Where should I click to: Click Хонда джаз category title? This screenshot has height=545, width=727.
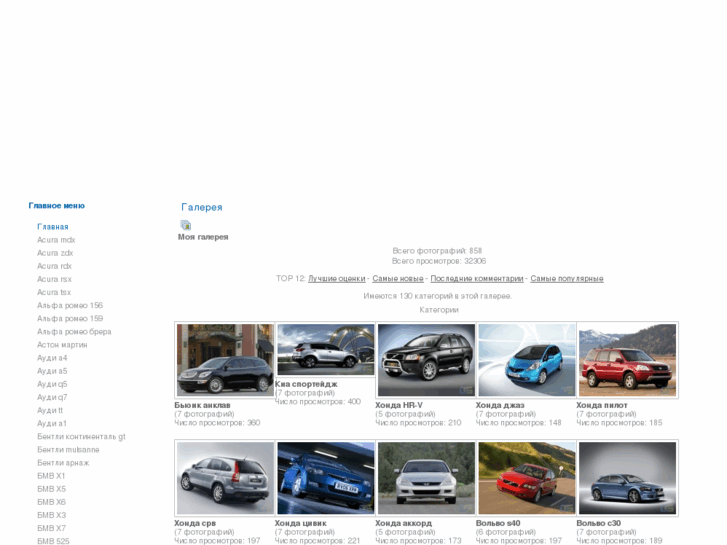point(500,405)
